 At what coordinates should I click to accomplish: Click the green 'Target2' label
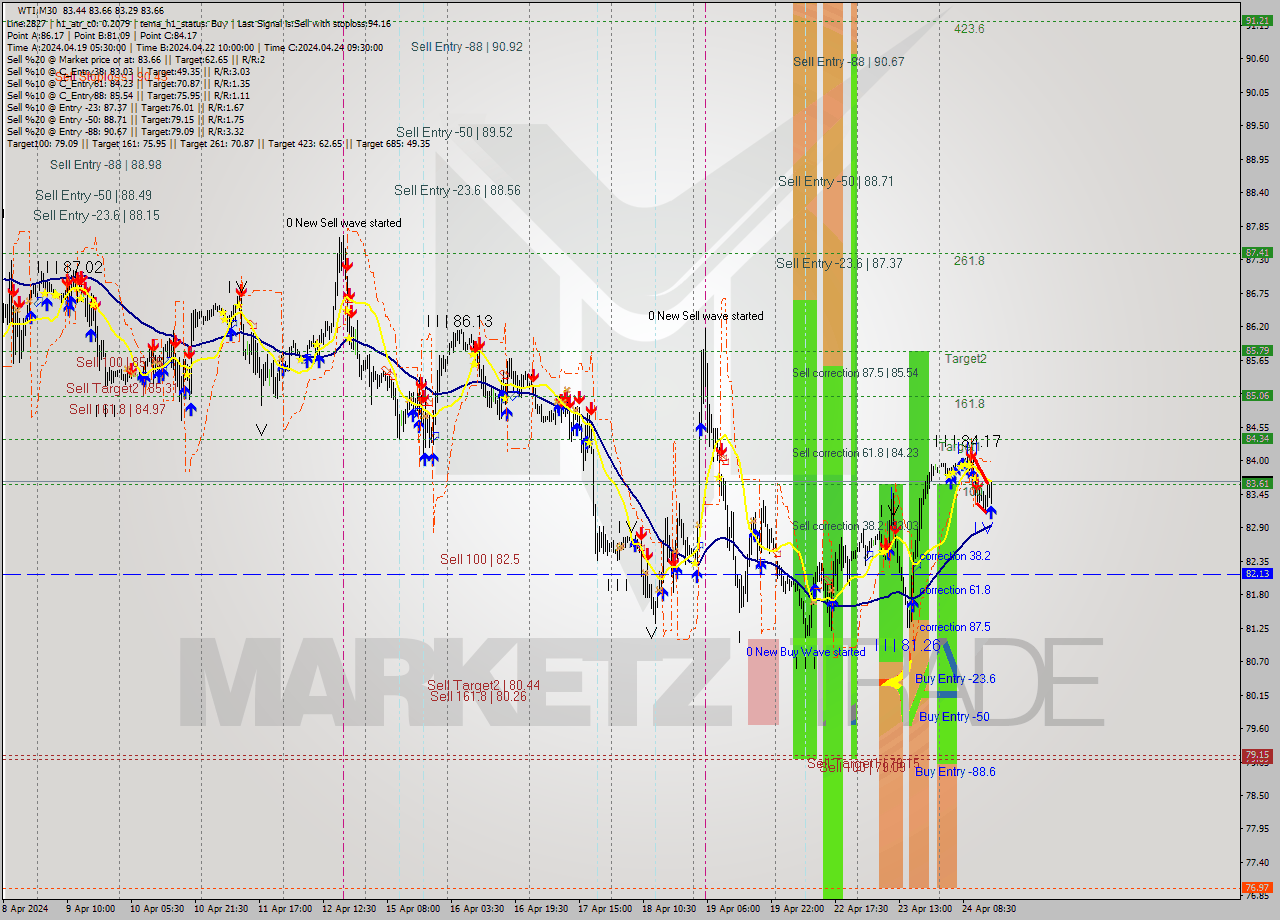click(x=966, y=358)
